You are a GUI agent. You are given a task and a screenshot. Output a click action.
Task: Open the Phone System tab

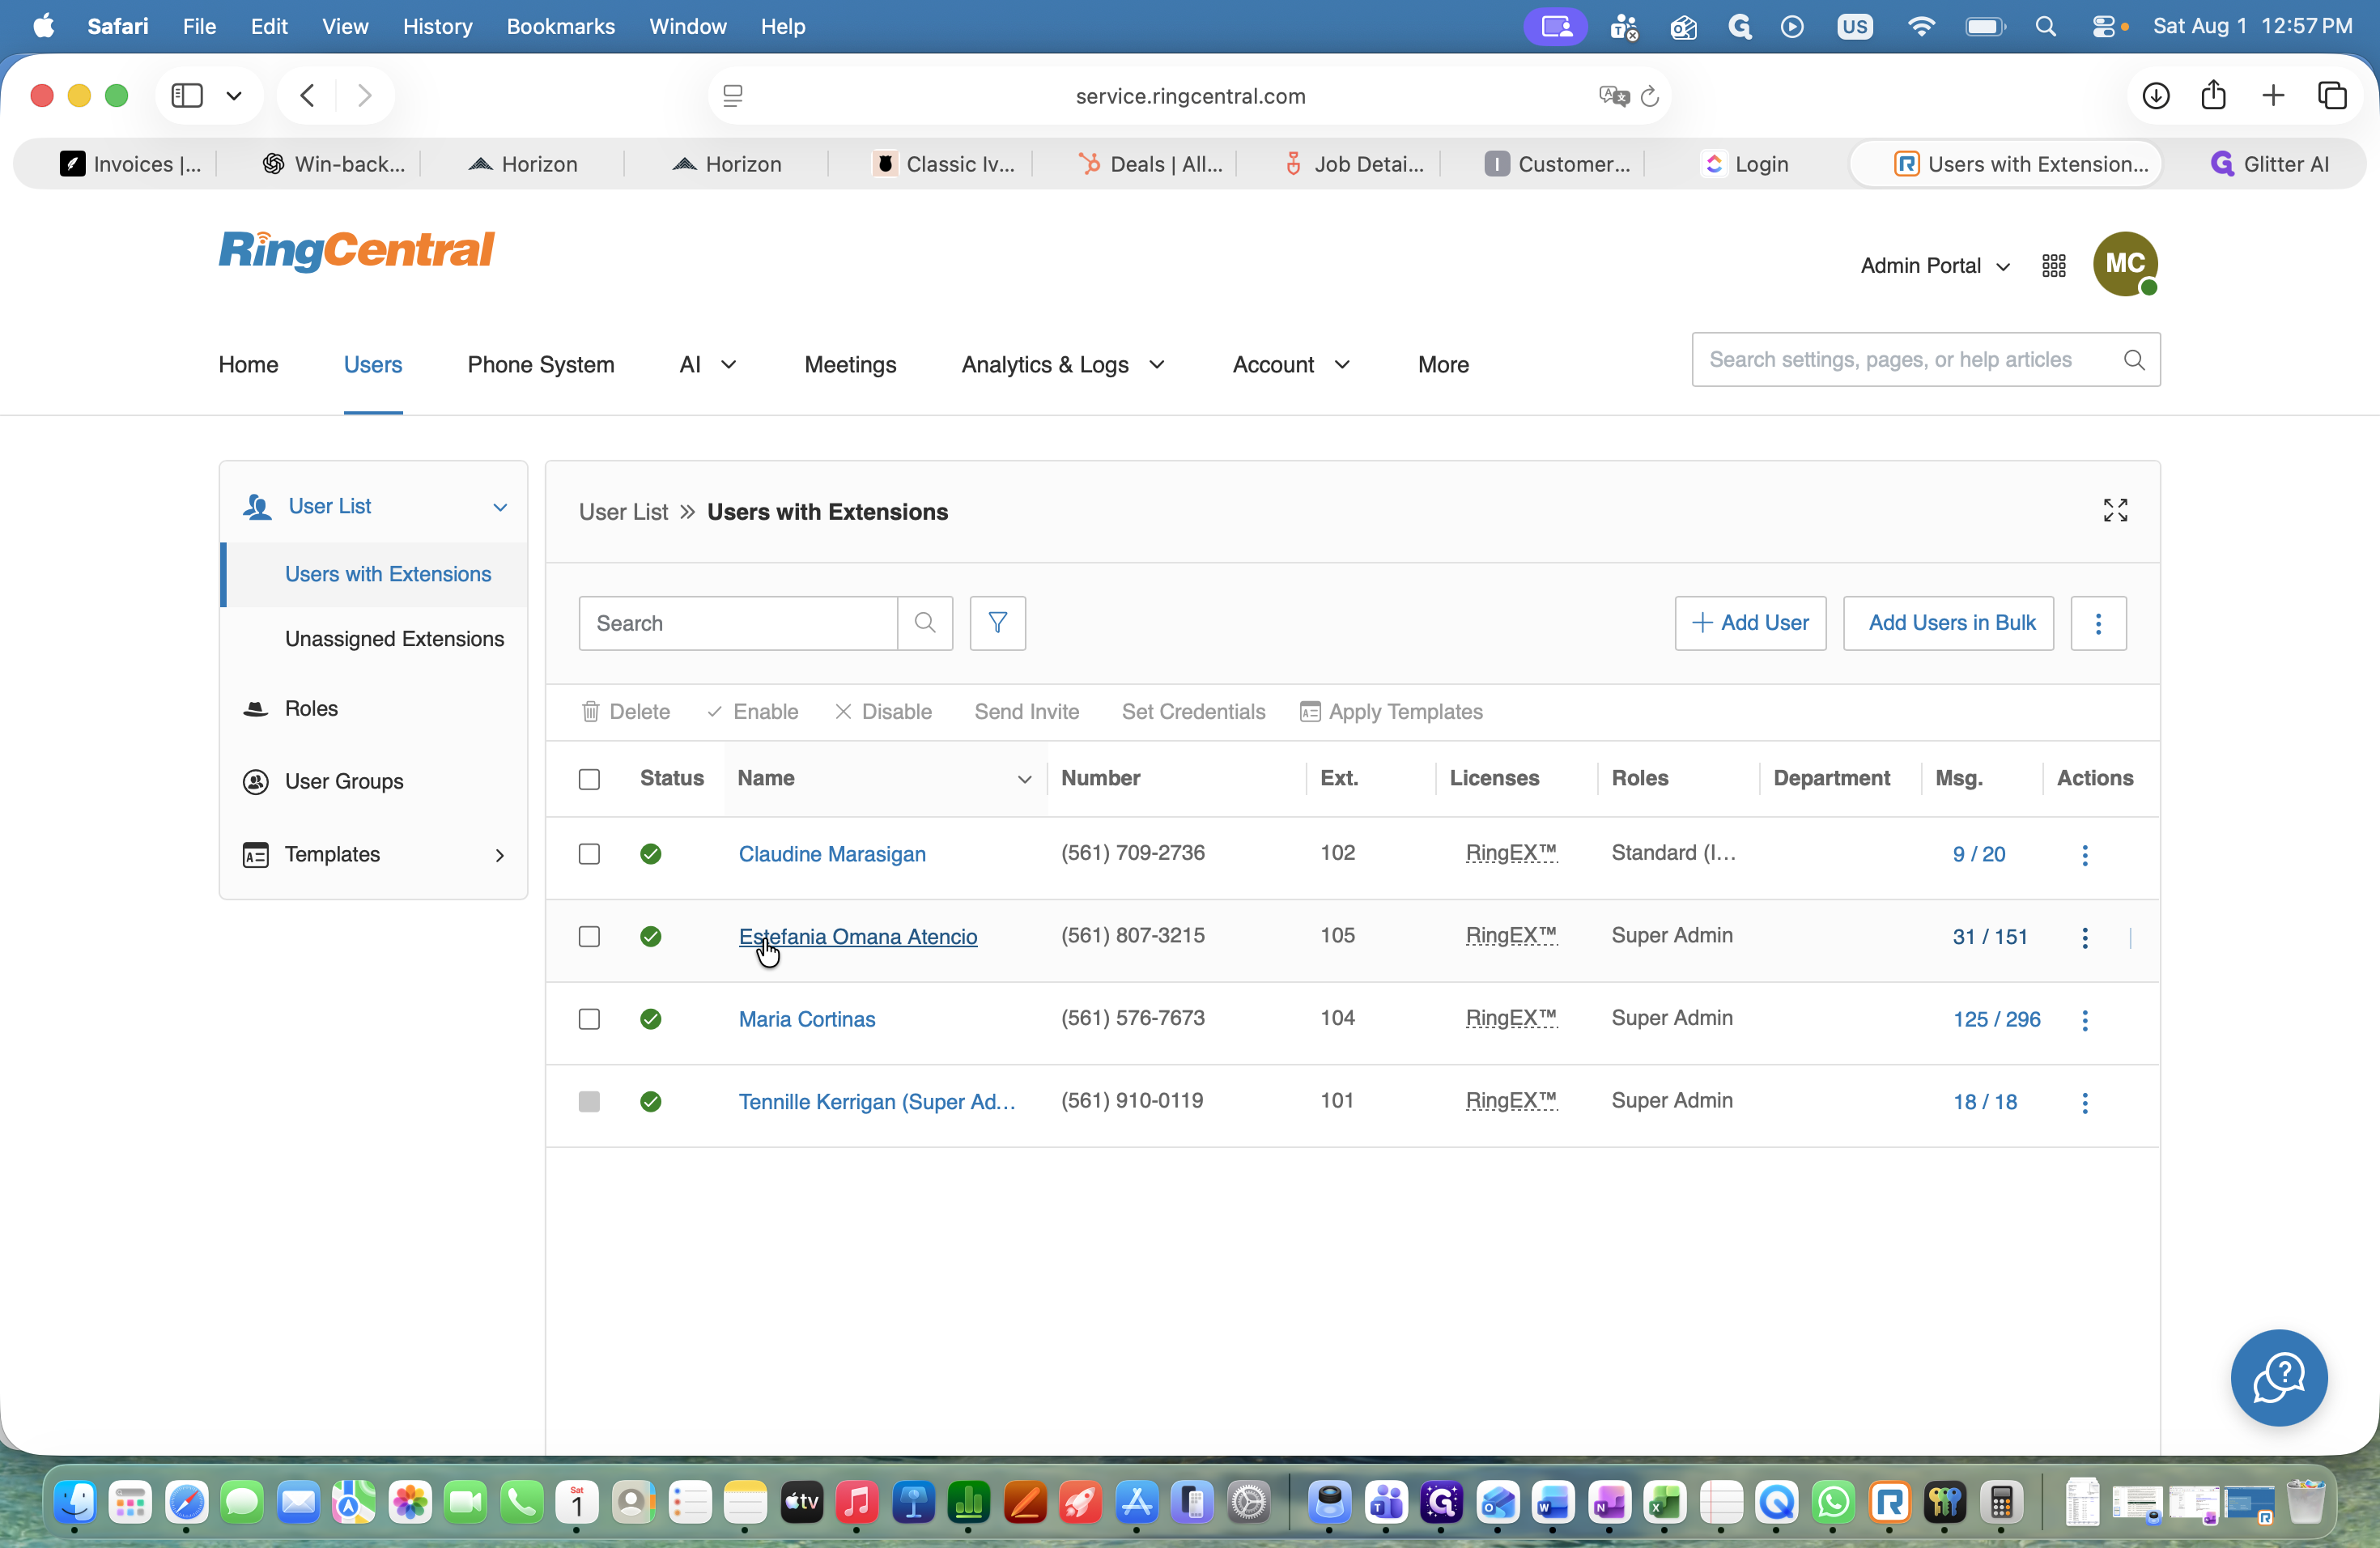click(x=541, y=365)
